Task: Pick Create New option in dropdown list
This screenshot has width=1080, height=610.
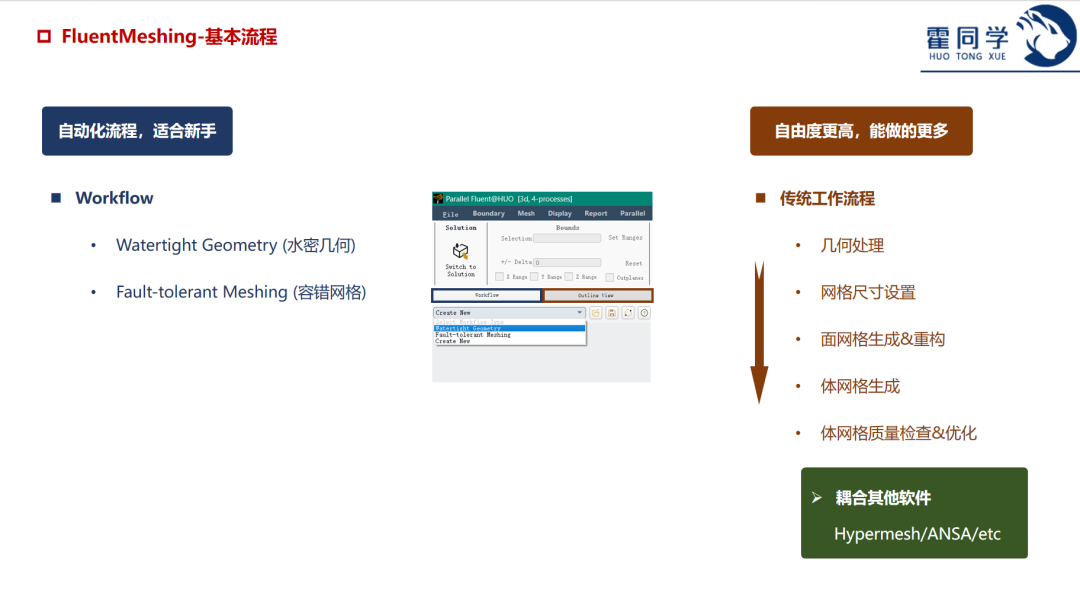Action: point(509,341)
